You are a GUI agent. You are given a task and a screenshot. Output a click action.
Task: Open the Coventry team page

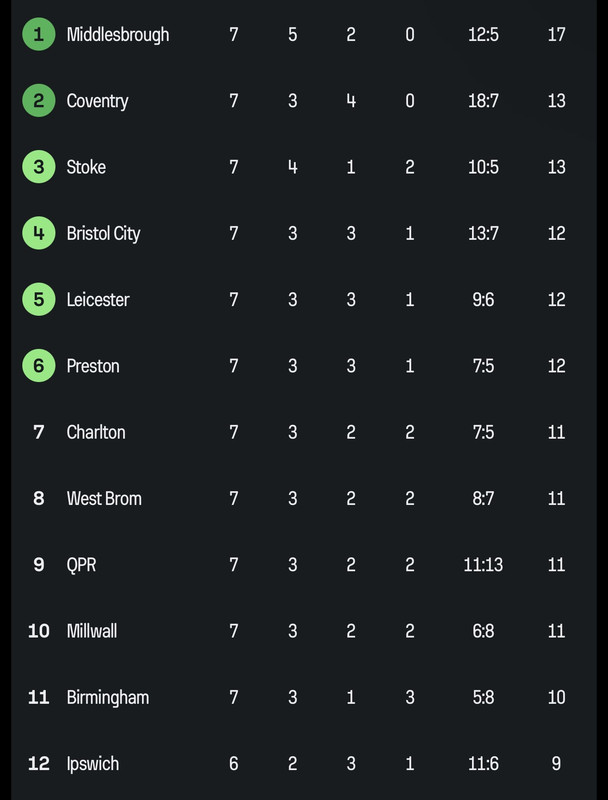97,101
